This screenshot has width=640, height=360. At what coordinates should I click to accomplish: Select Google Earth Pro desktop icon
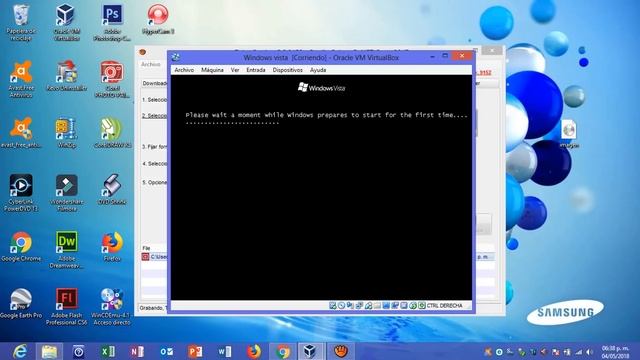pos(21,303)
